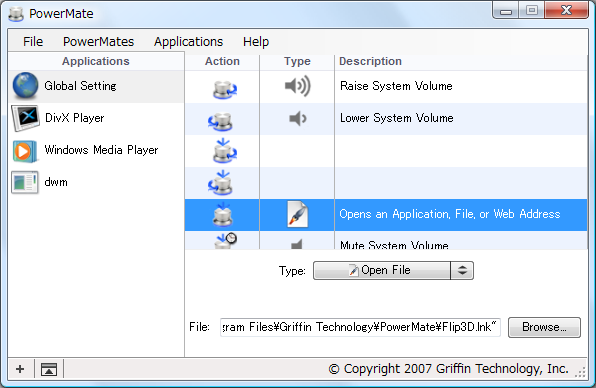The width and height of the screenshot is (596, 388).
Task: Click the Type column header
Action: point(297,61)
